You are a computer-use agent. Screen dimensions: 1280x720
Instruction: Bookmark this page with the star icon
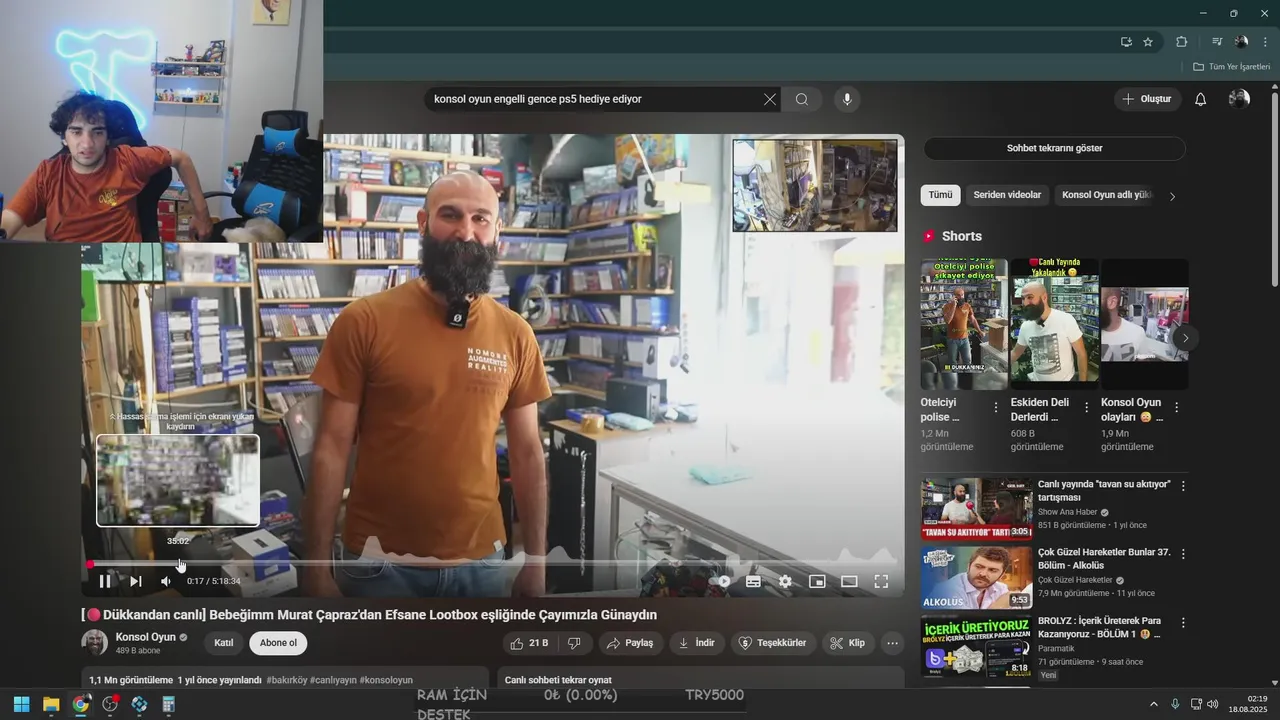tap(1148, 42)
